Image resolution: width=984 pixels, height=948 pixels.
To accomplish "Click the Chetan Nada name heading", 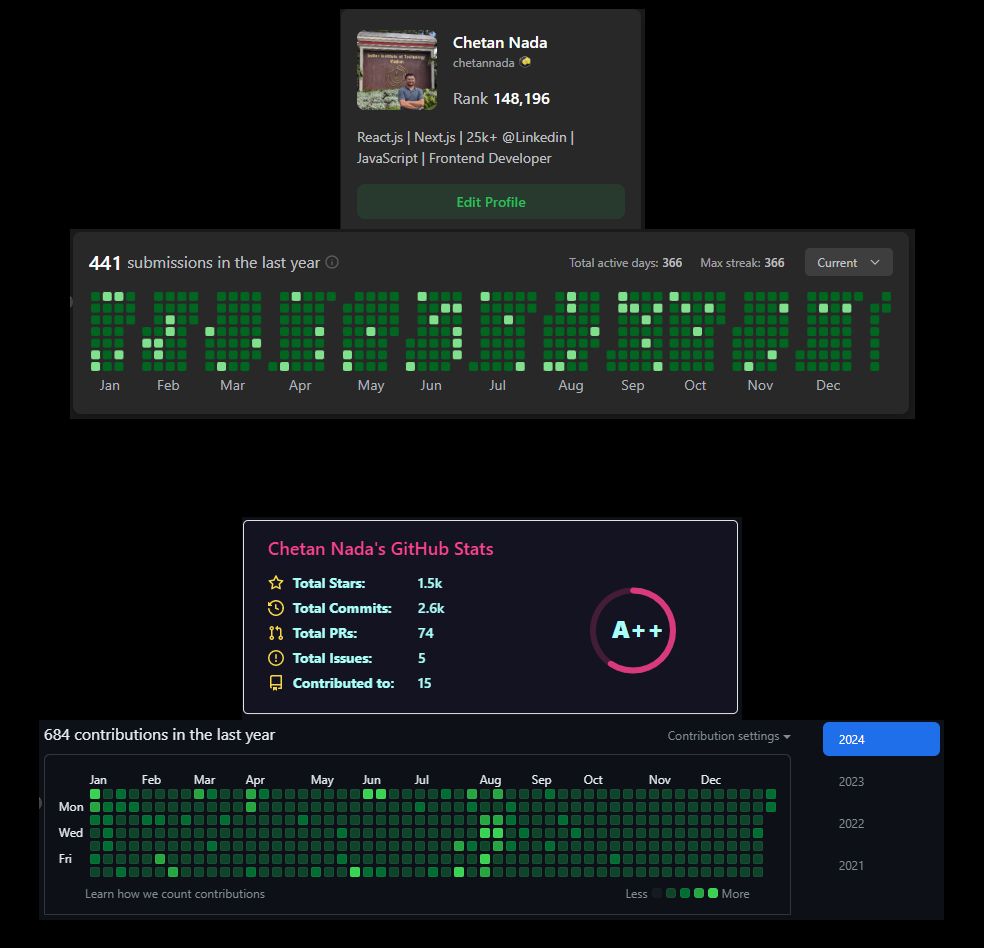I will (x=500, y=43).
